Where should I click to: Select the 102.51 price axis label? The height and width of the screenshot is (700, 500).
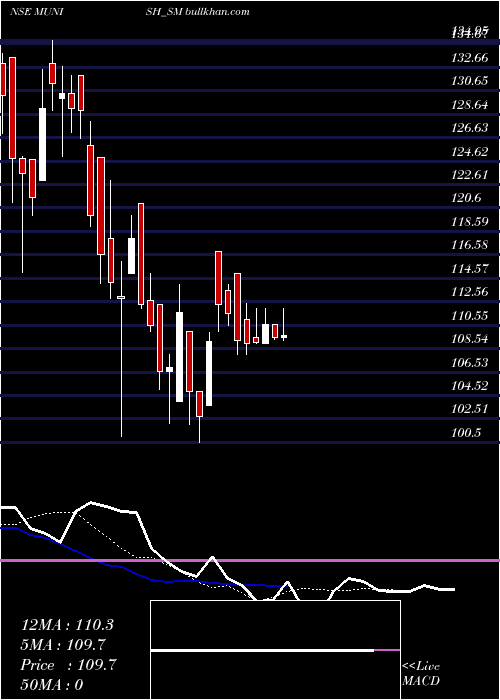470,409
